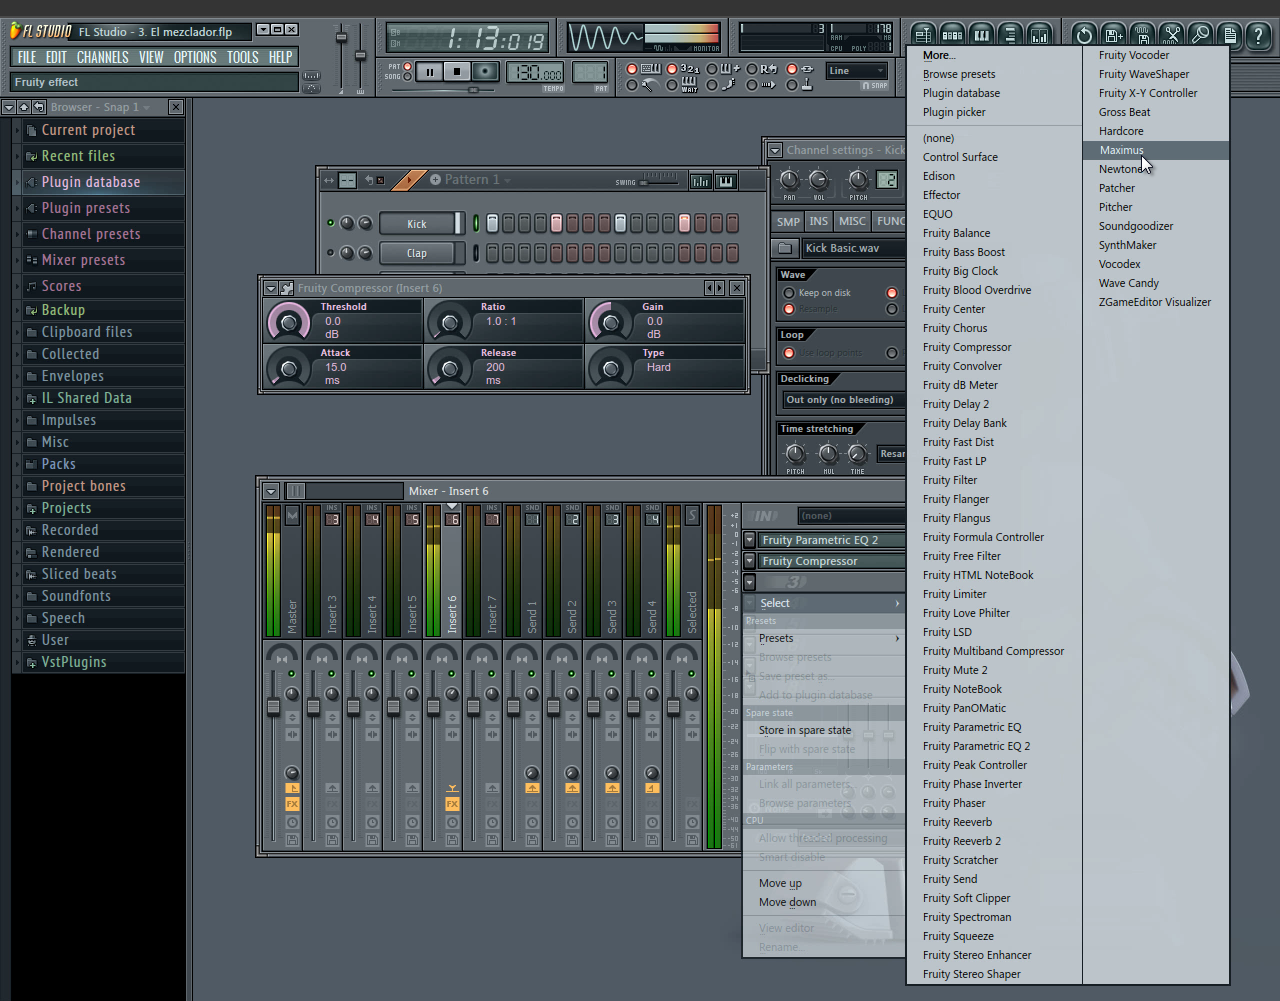Image resolution: width=1280 pixels, height=1001 pixels.
Task: Click the Undo circular arrow icon
Action: click(1084, 35)
